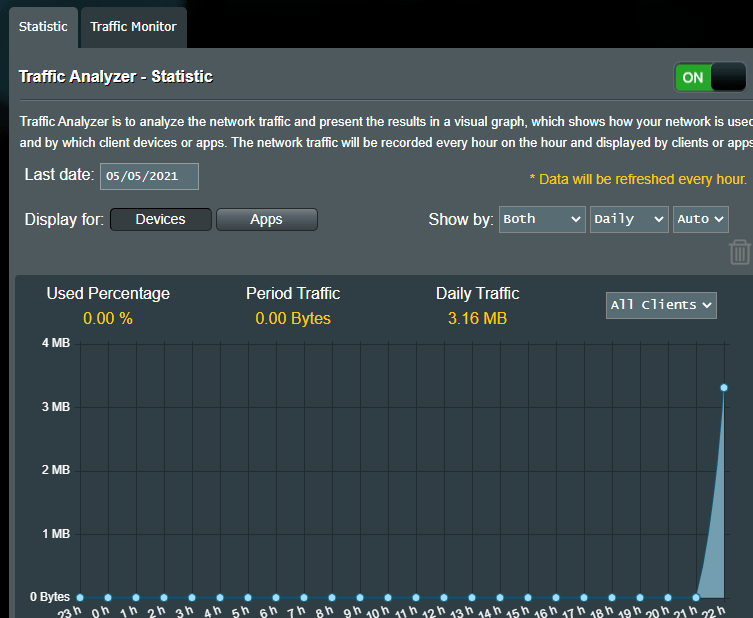Open the Traffic Monitor tab
Viewport: 753px width, 618px height.
click(133, 27)
